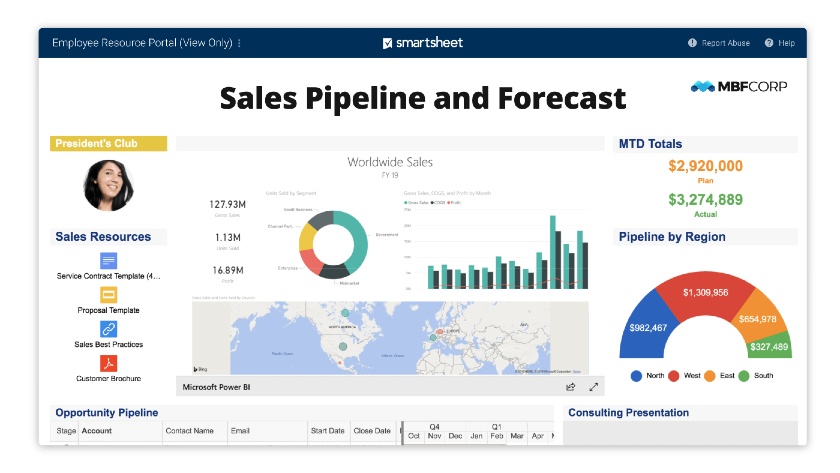Click the Power BI share icon

571,387
